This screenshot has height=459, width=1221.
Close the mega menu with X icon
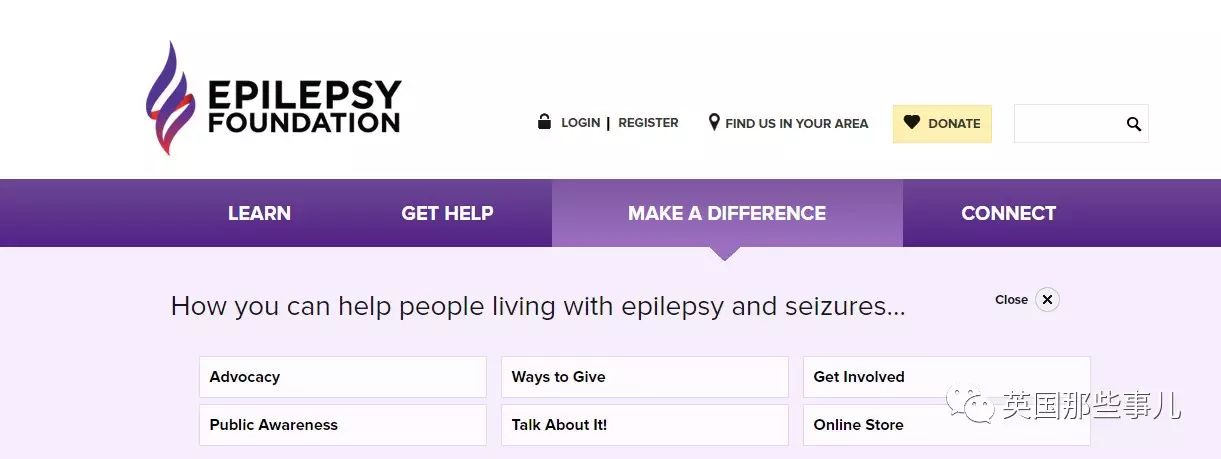1047,299
